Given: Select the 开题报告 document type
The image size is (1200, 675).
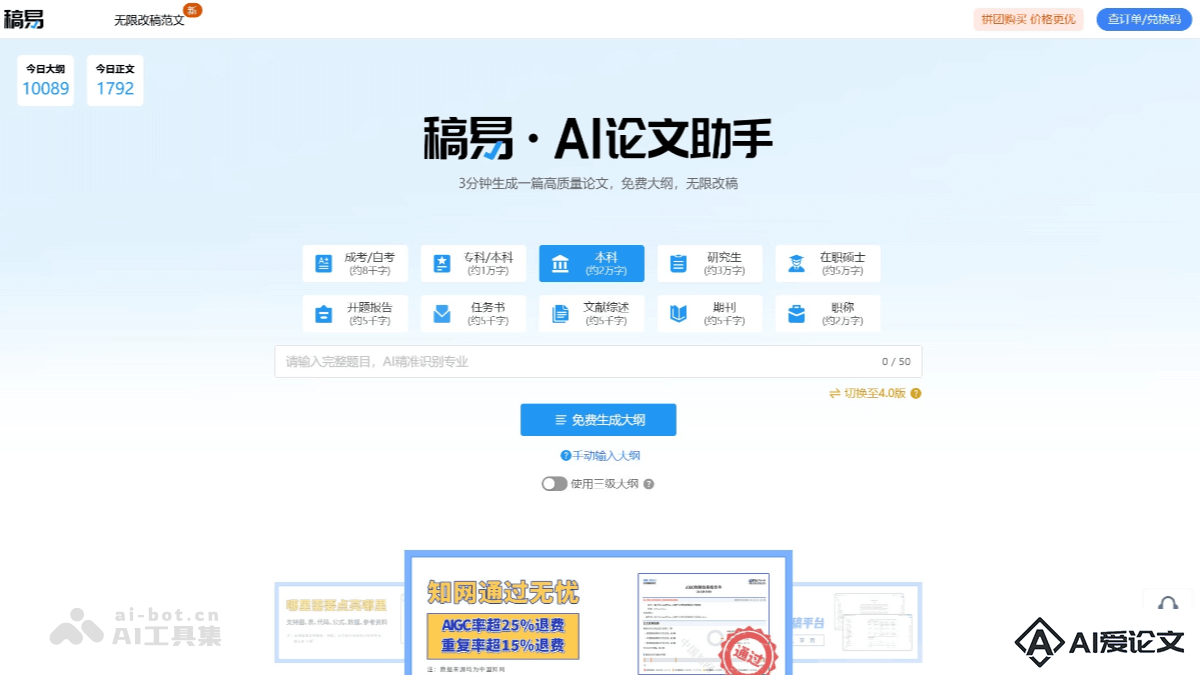Looking at the screenshot, I should click(x=355, y=313).
